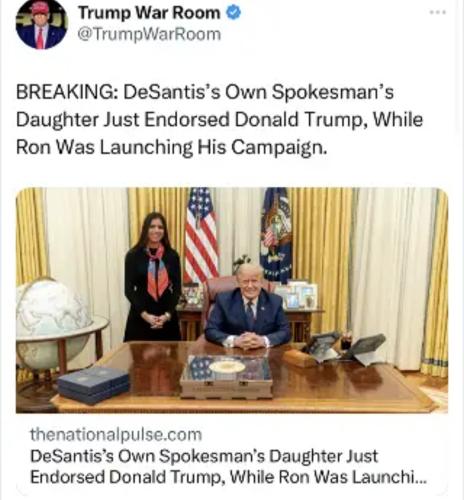Click the dark blue presidential flag
This screenshot has width=464, height=500.
277,233
